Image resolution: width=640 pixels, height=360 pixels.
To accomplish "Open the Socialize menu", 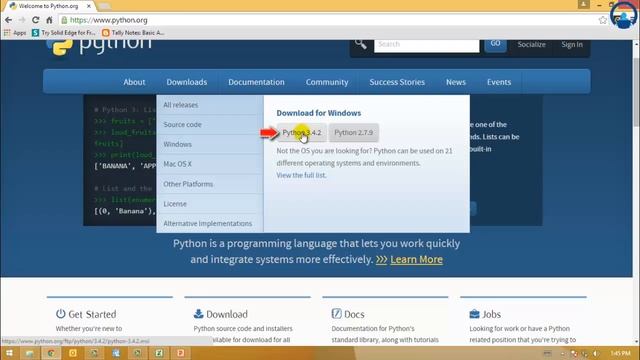I will (x=531, y=44).
